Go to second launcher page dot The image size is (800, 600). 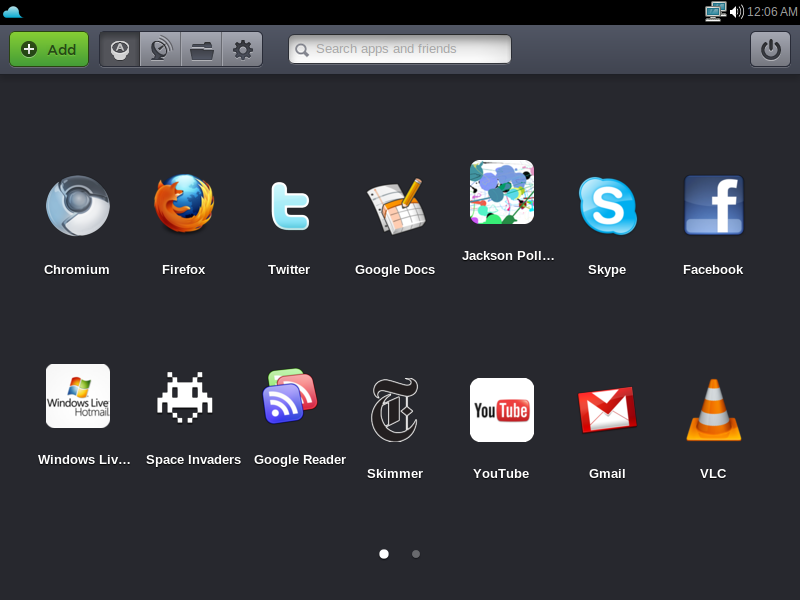tap(416, 553)
